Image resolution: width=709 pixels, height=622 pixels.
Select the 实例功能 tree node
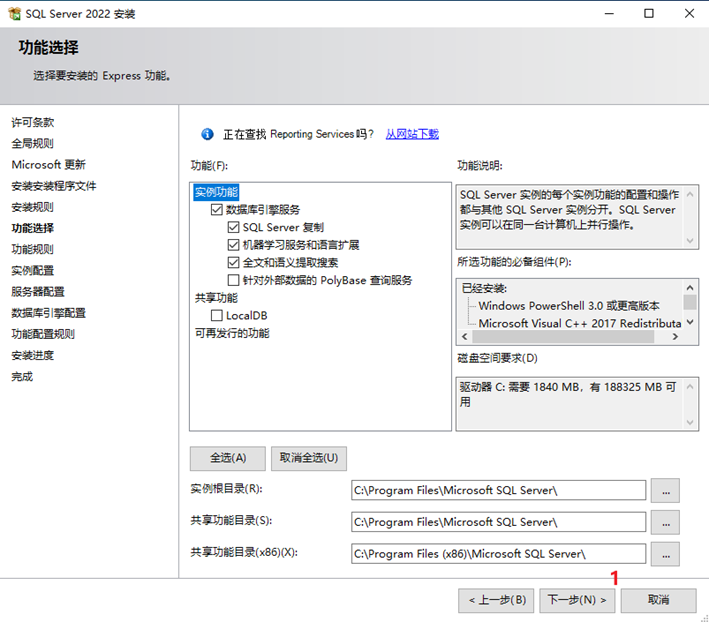216,192
